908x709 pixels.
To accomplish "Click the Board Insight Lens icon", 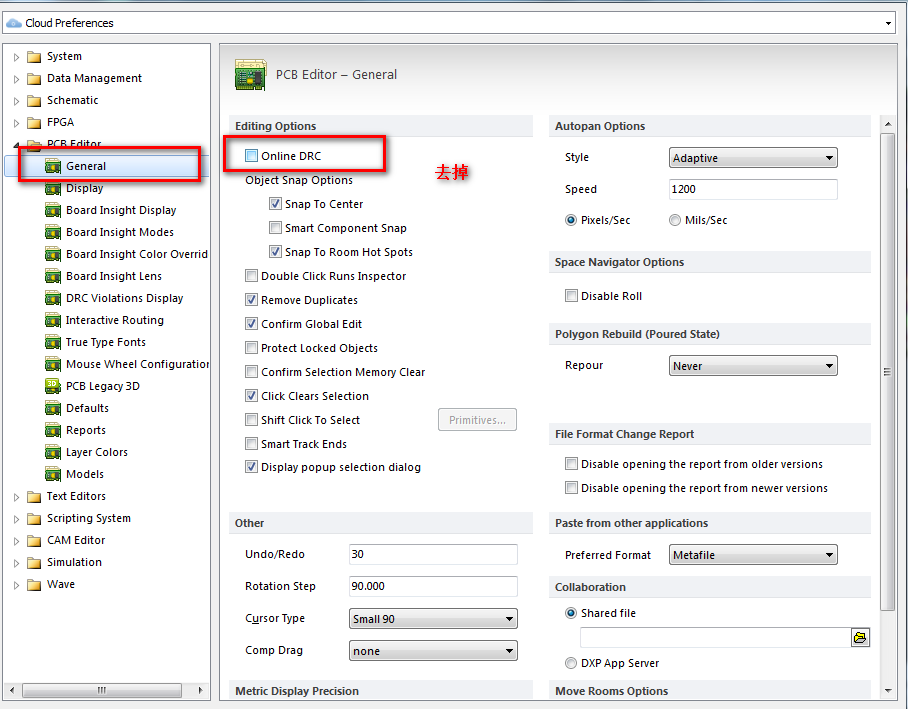I will tap(52, 276).
